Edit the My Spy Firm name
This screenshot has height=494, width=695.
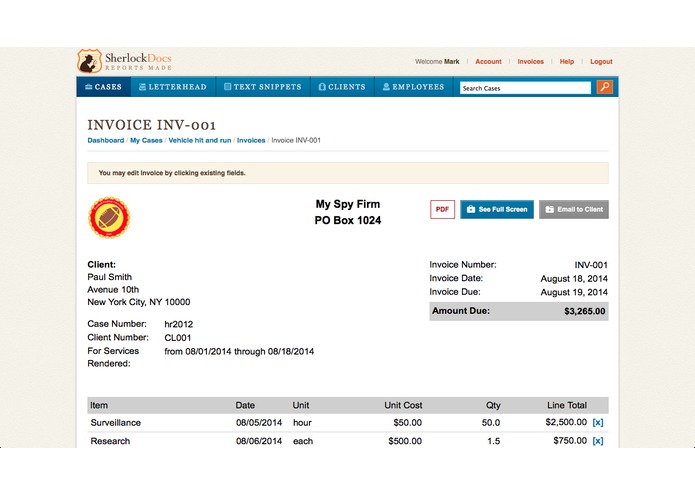click(348, 204)
